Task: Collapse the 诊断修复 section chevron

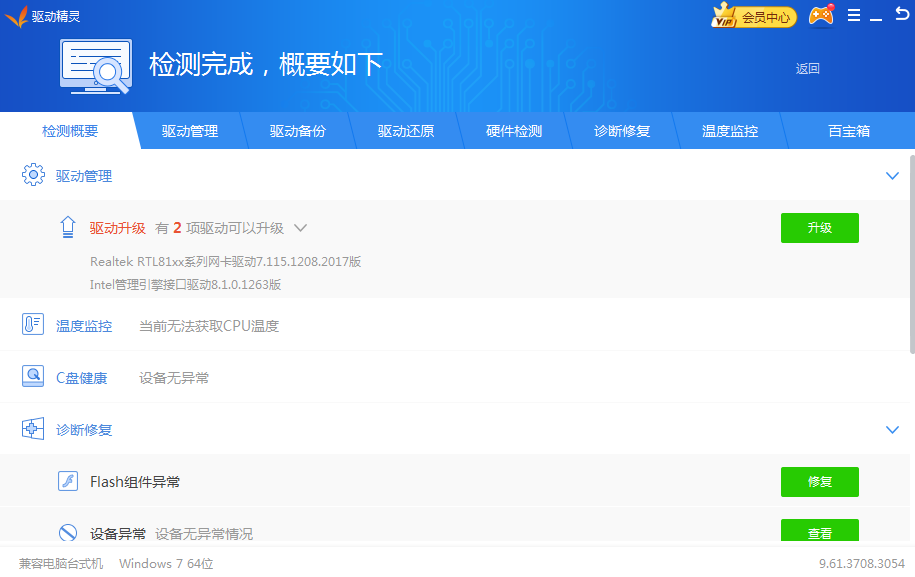Action: [892, 430]
